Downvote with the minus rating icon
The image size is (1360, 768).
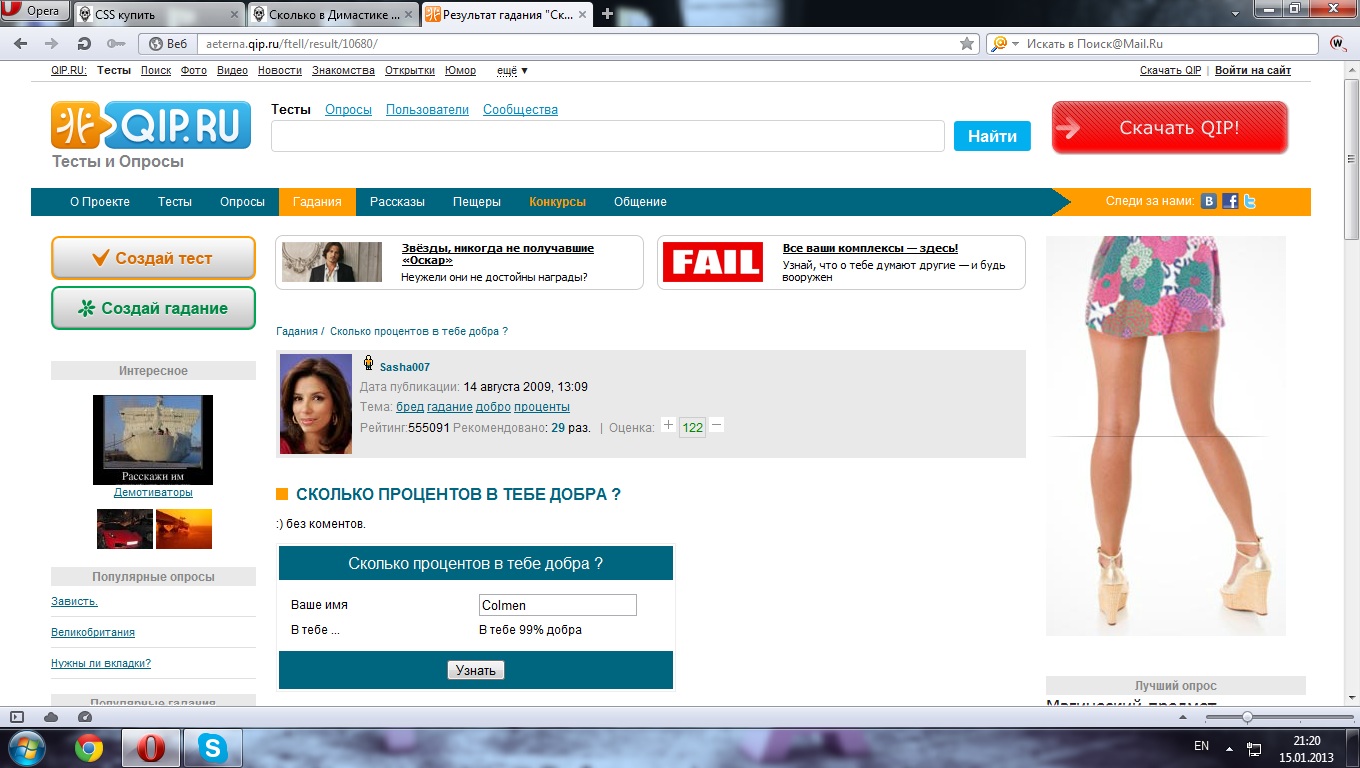716,425
